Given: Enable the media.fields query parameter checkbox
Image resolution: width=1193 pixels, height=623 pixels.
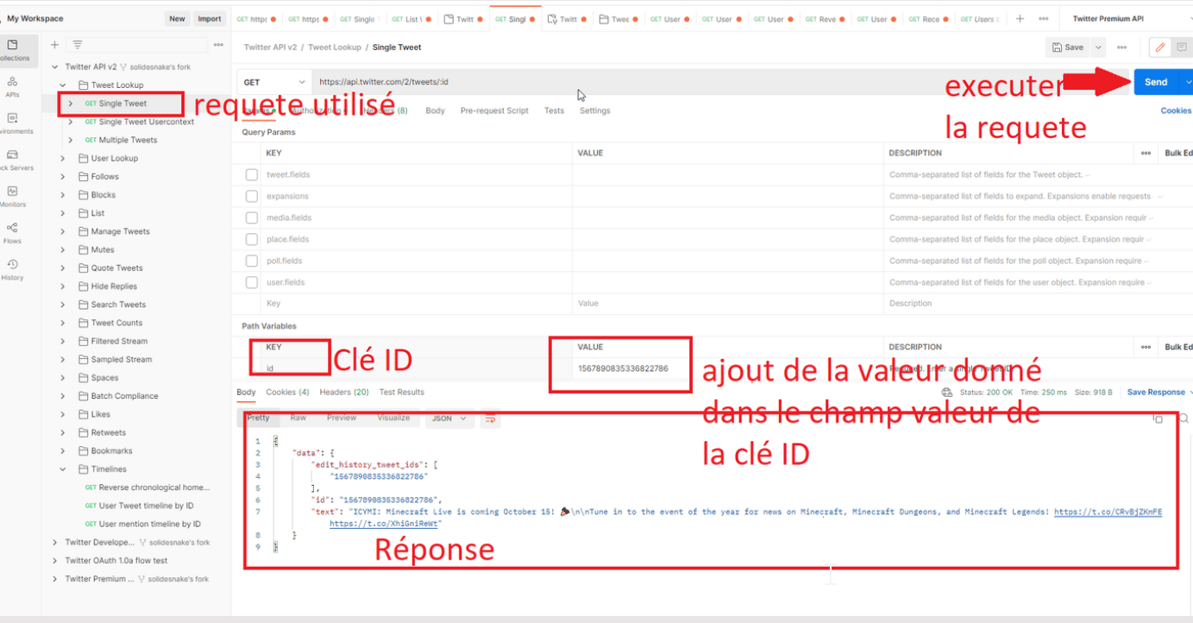Looking at the screenshot, I should pos(252,218).
